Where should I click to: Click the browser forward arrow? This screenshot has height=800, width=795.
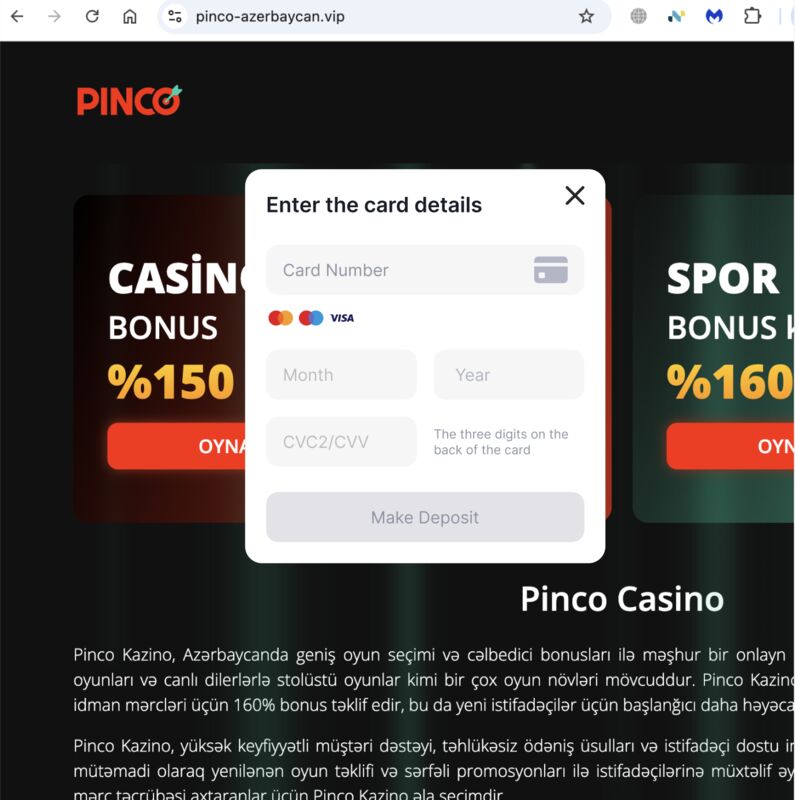pos(54,16)
